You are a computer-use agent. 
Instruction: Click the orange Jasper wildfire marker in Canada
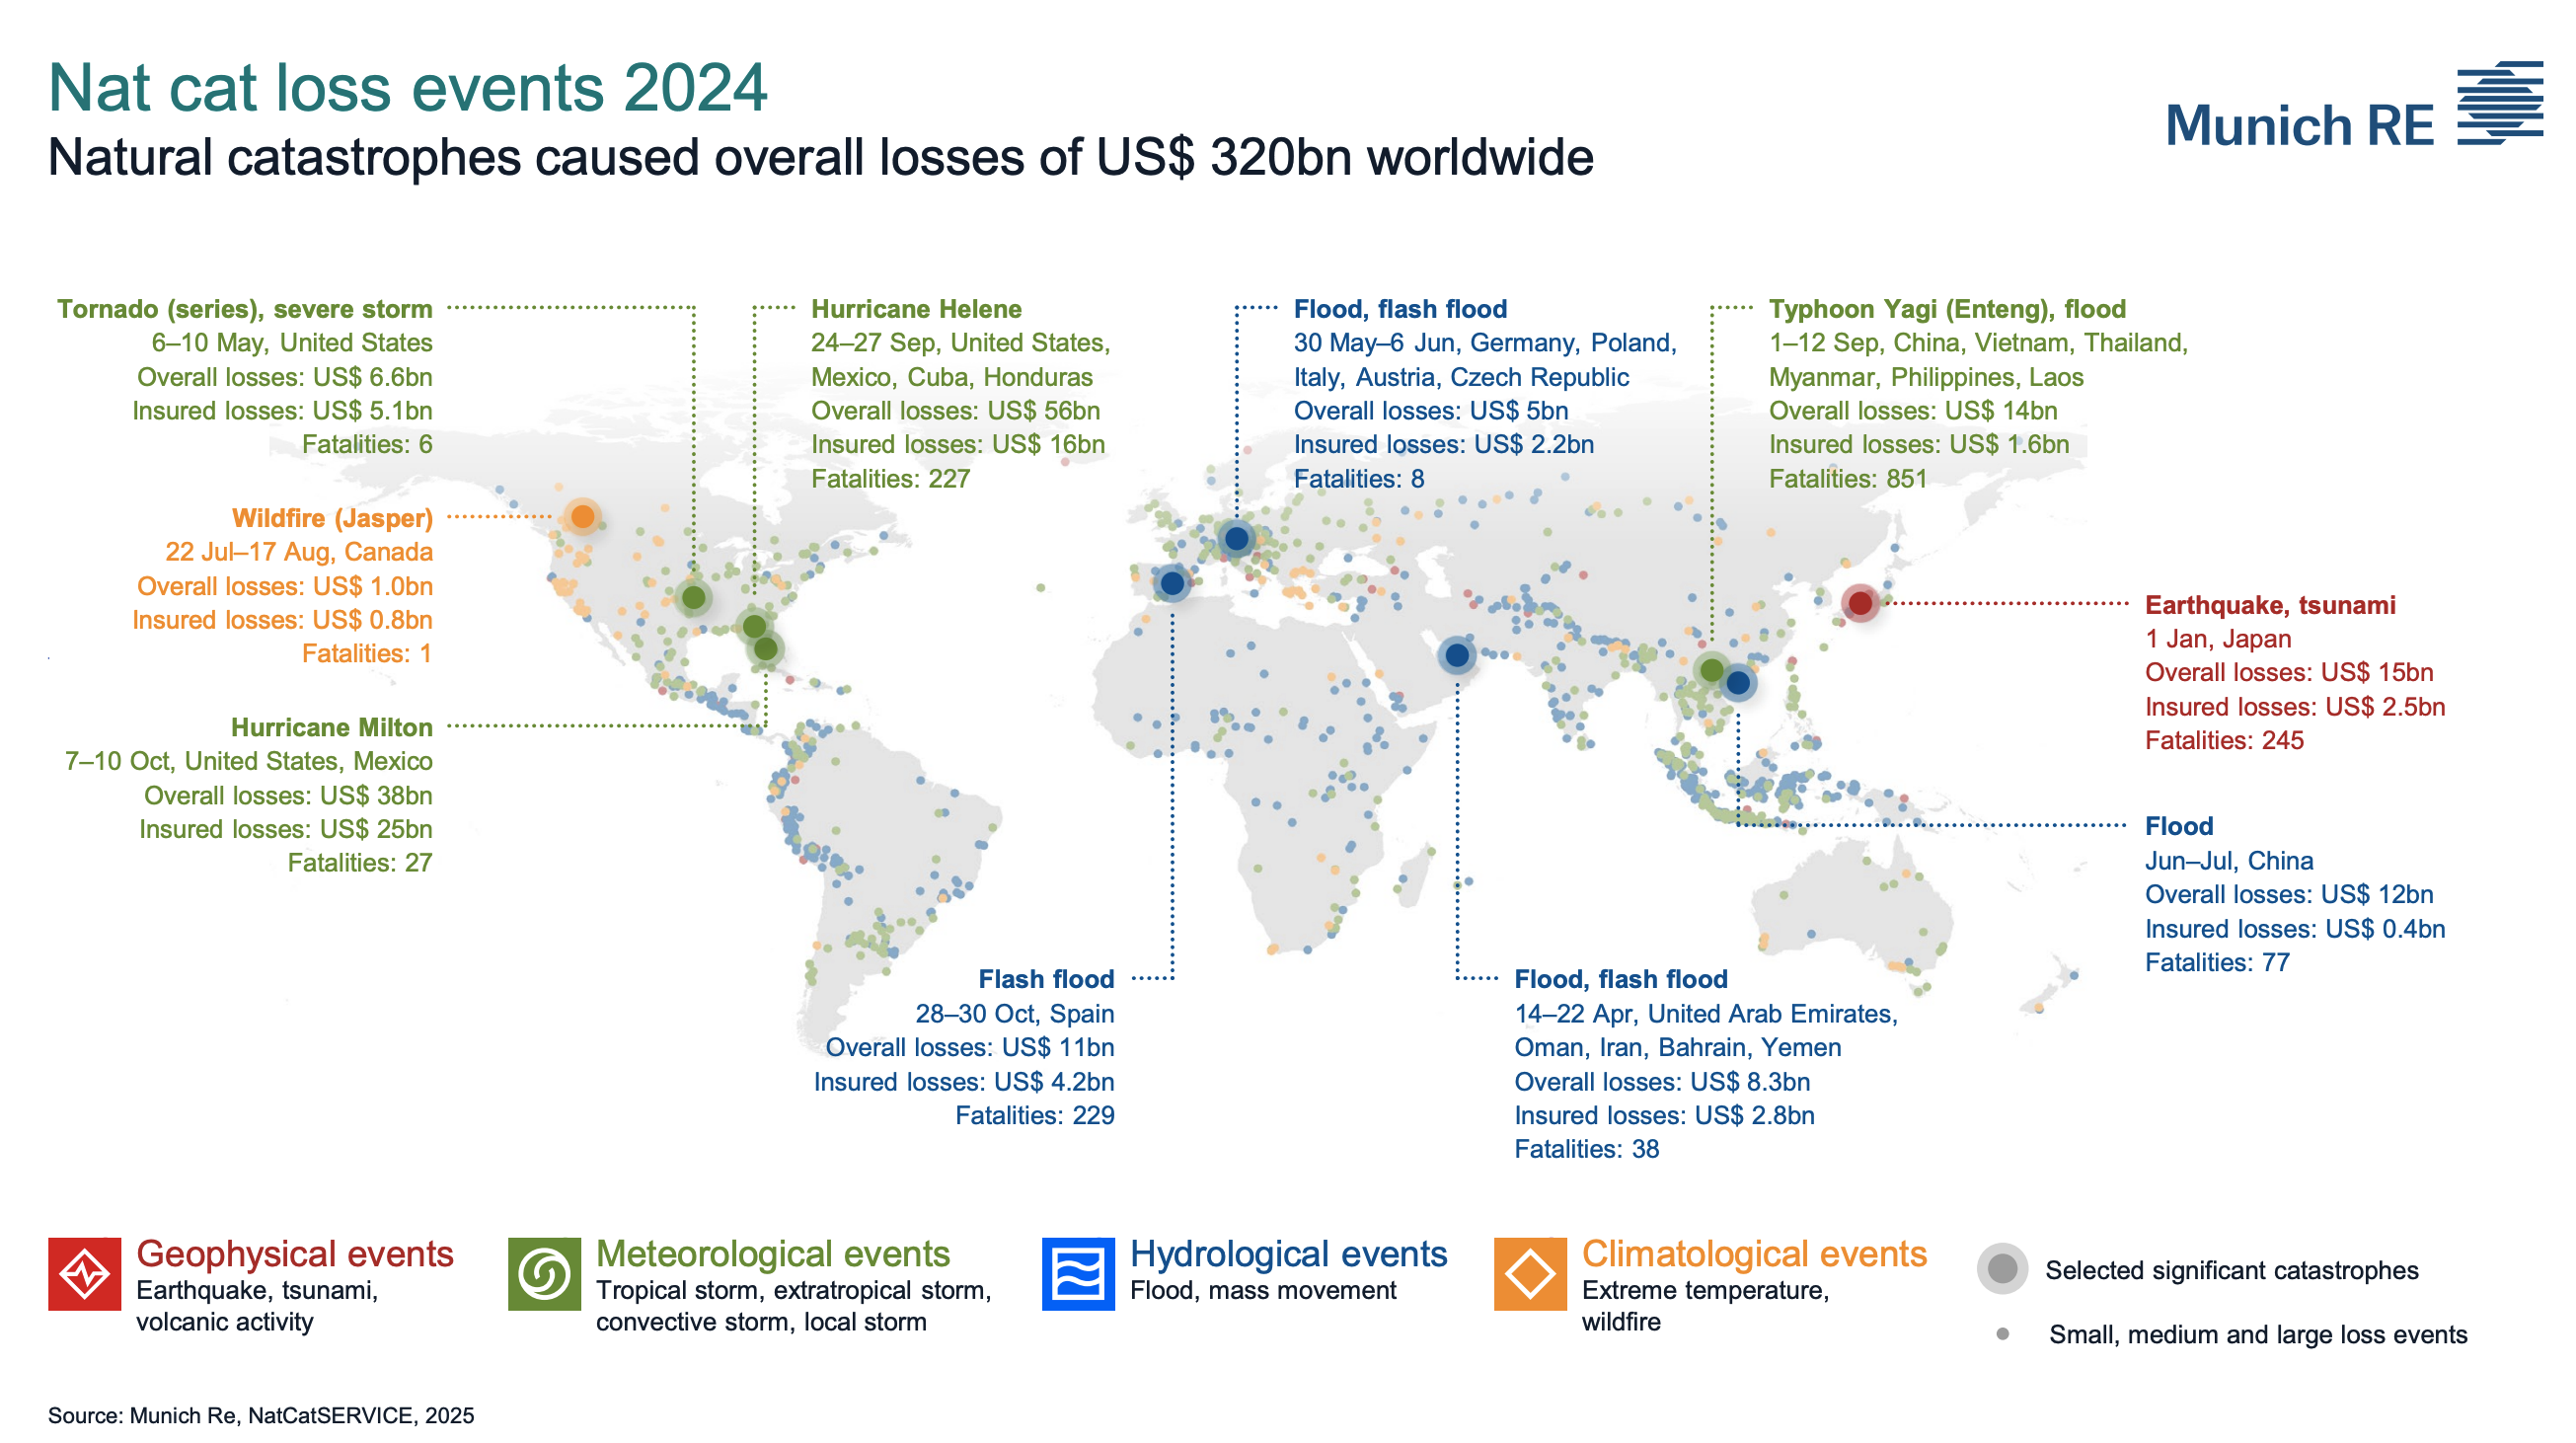582,517
